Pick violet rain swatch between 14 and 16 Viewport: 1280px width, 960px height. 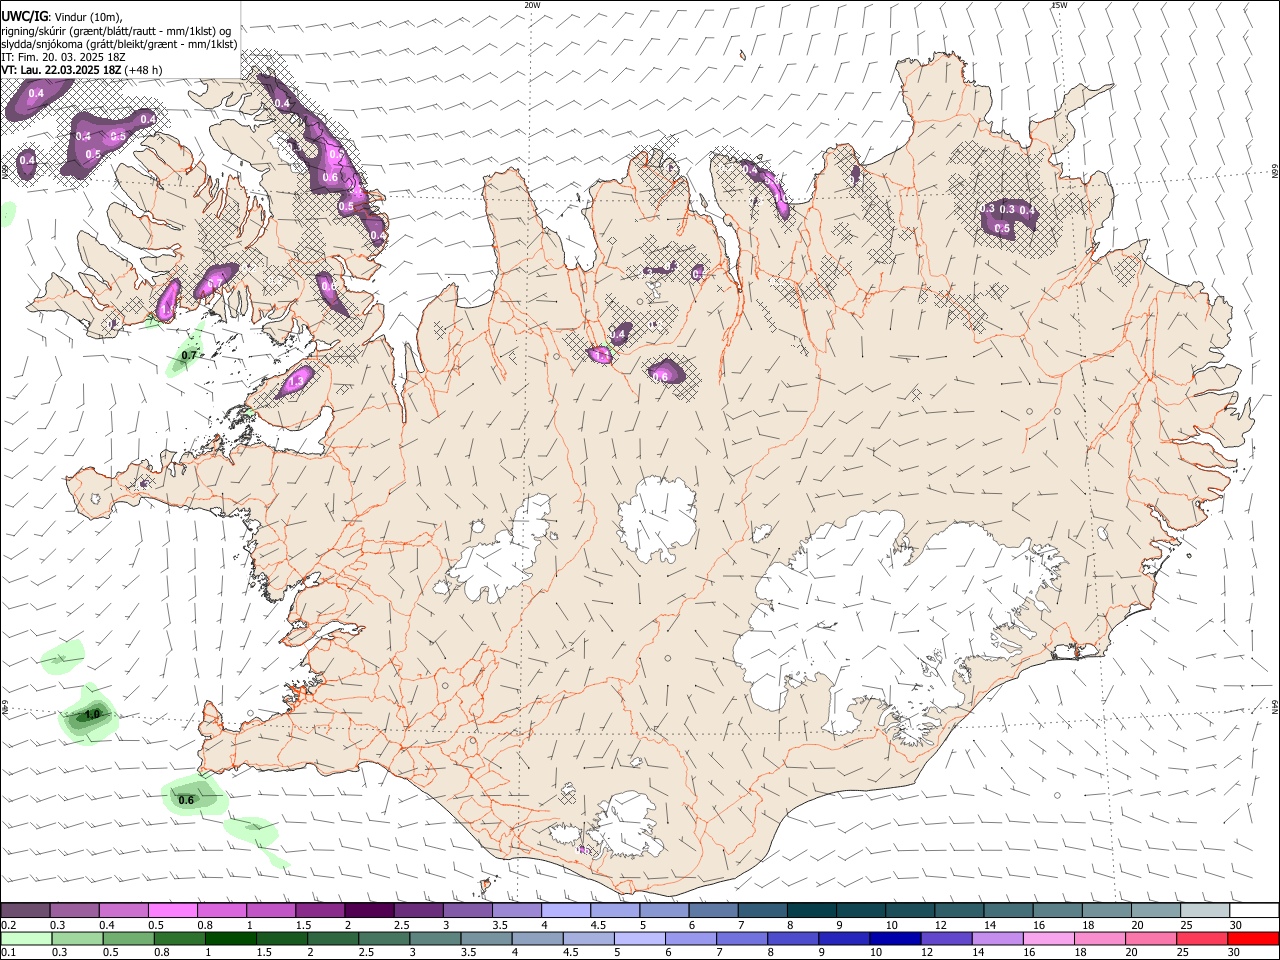coord(997,938)
